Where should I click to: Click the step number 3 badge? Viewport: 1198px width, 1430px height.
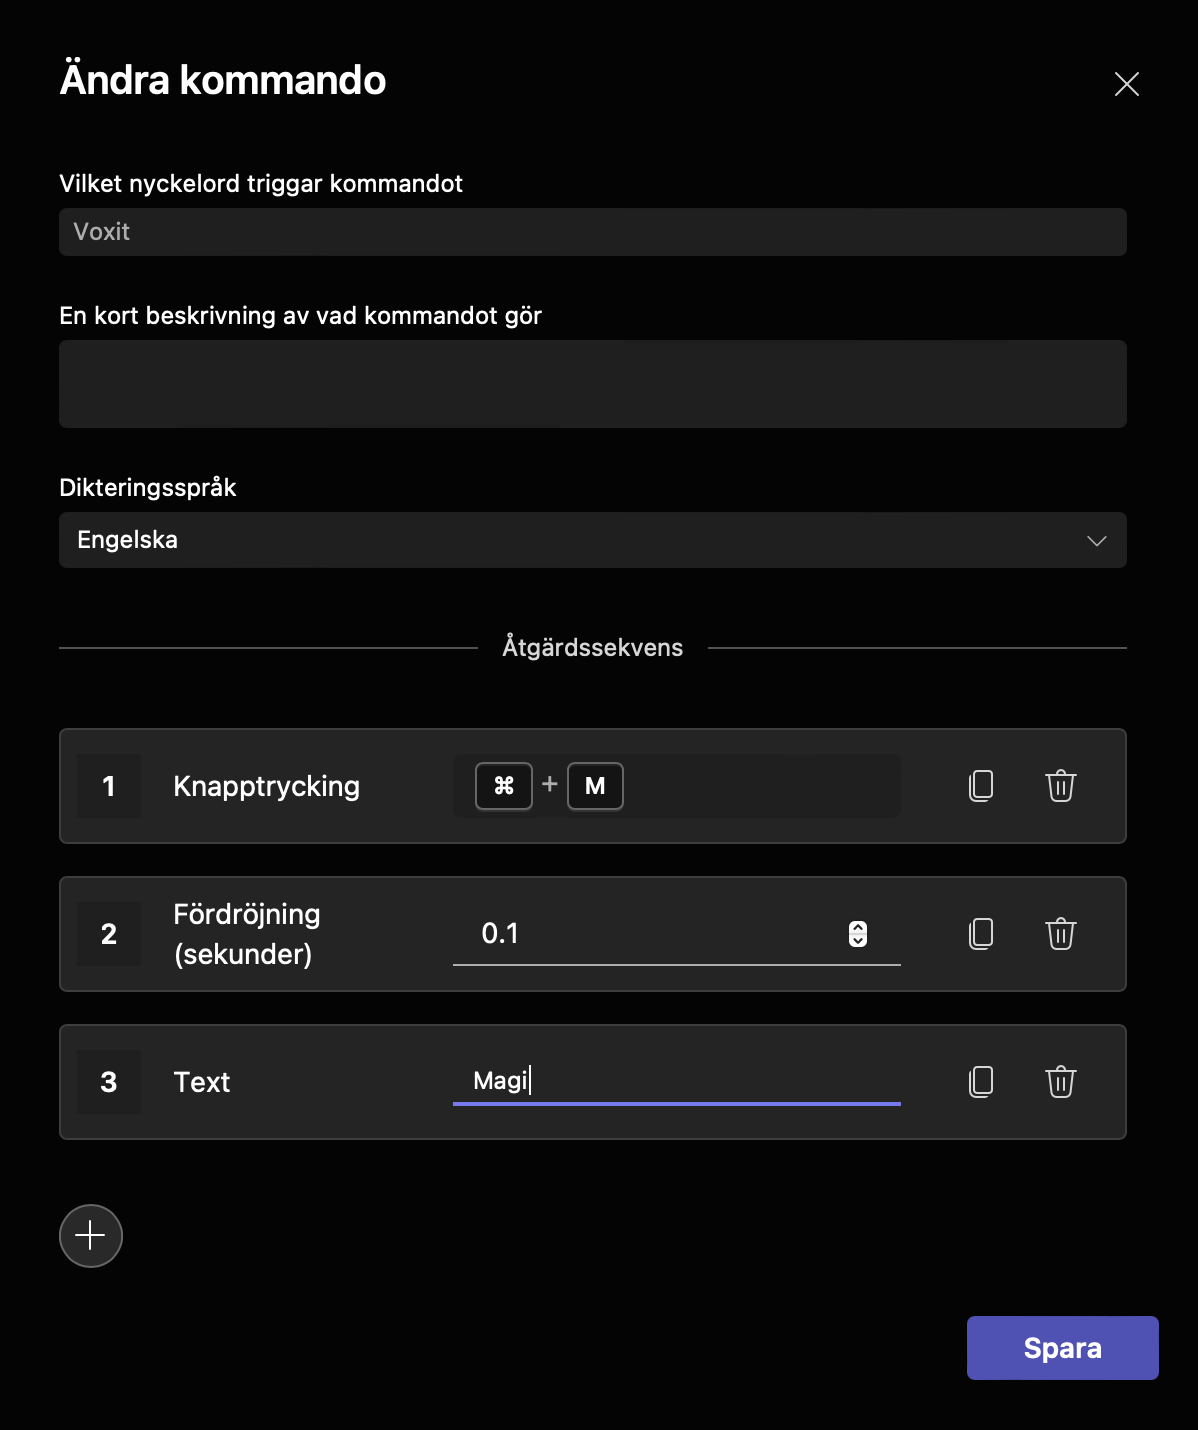(x=108, y=1082)
